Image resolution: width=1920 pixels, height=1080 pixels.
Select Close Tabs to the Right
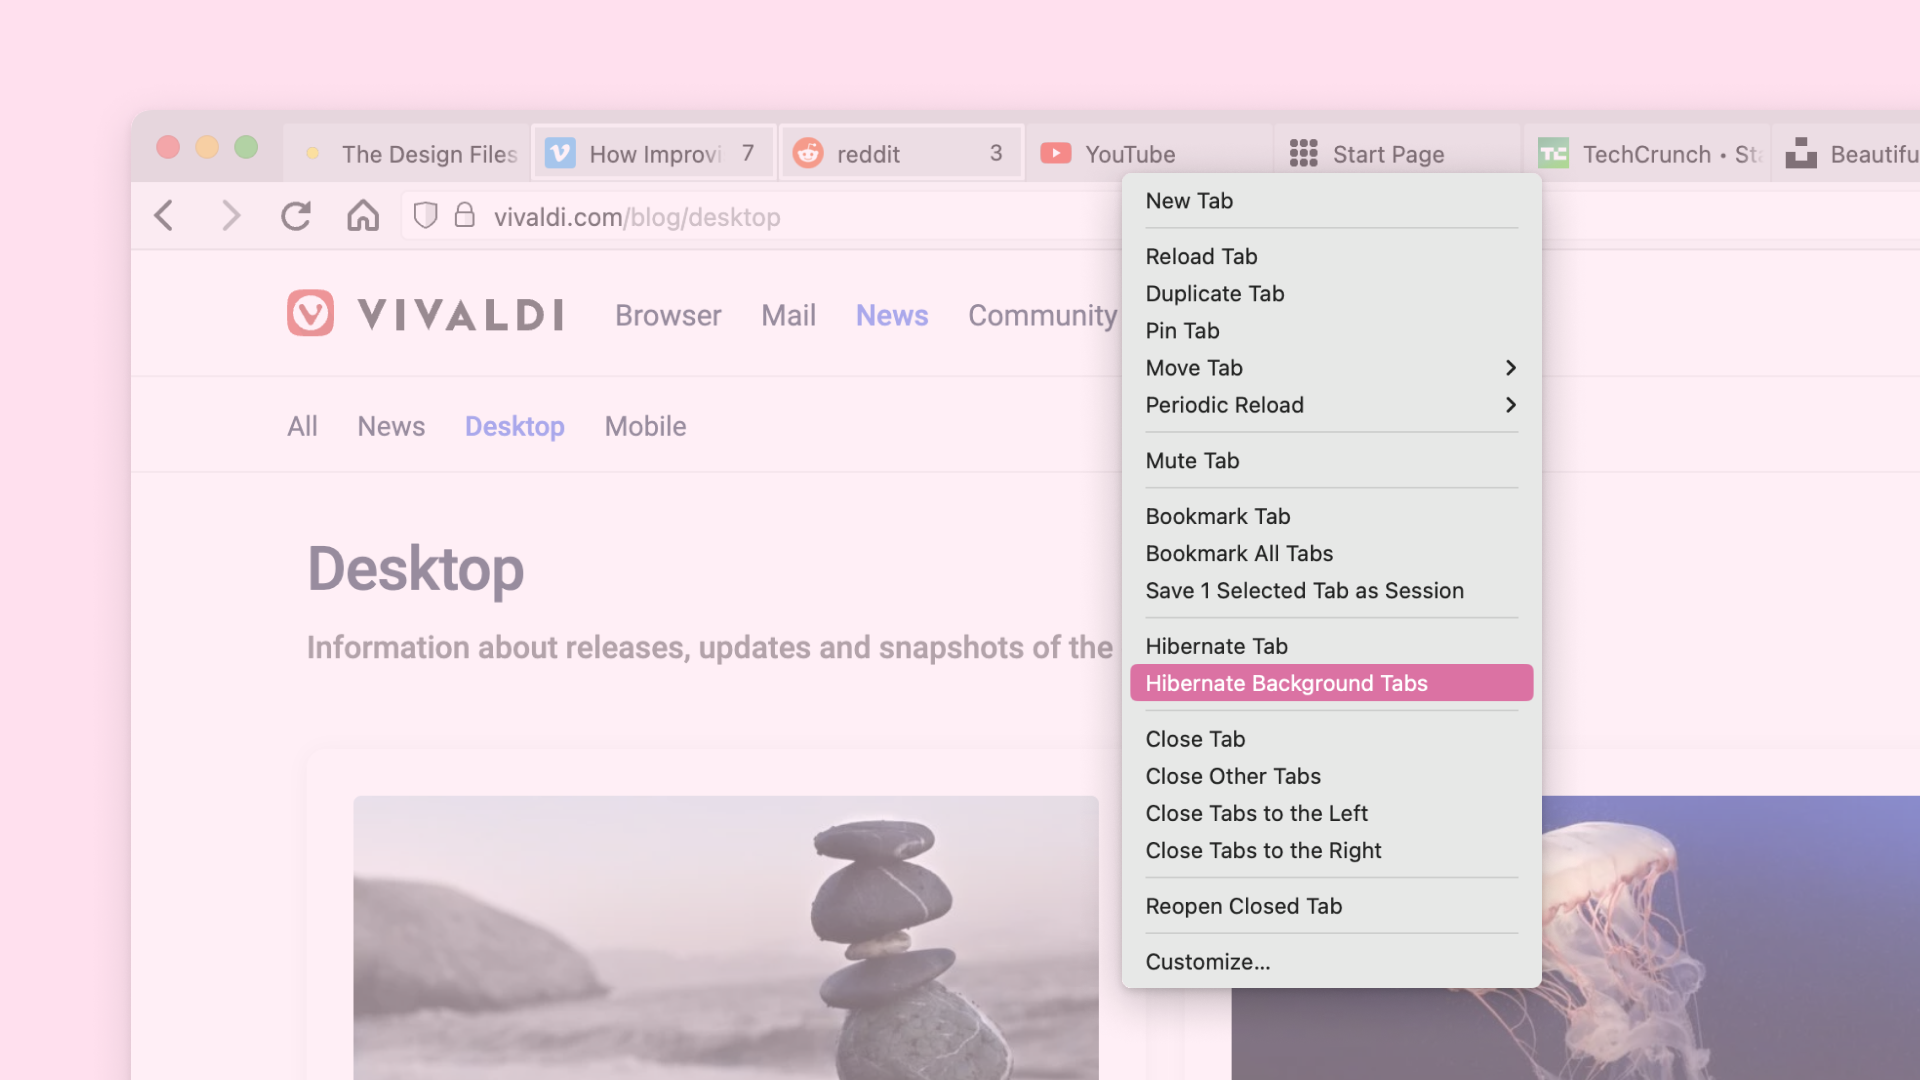point(1331,850)
